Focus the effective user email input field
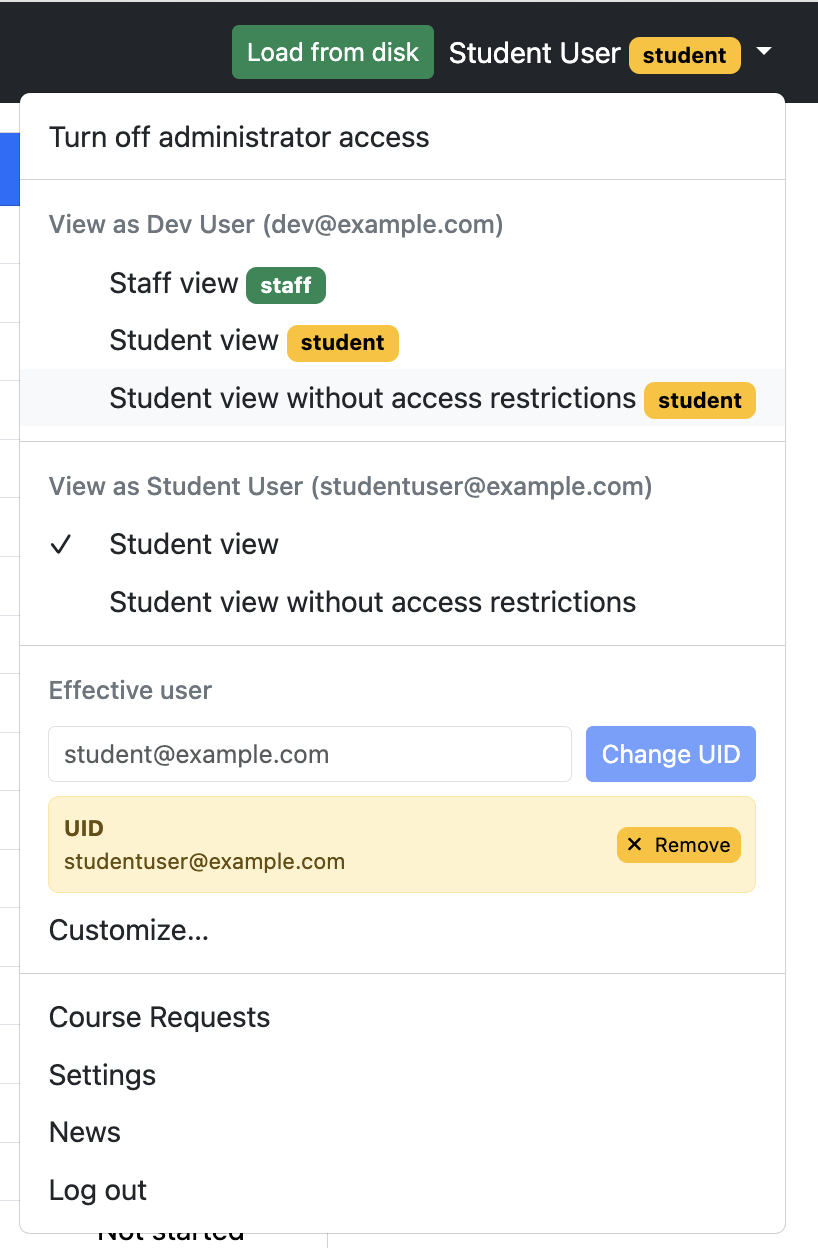The image size is (818, 1248). click(x=310, y=754)
